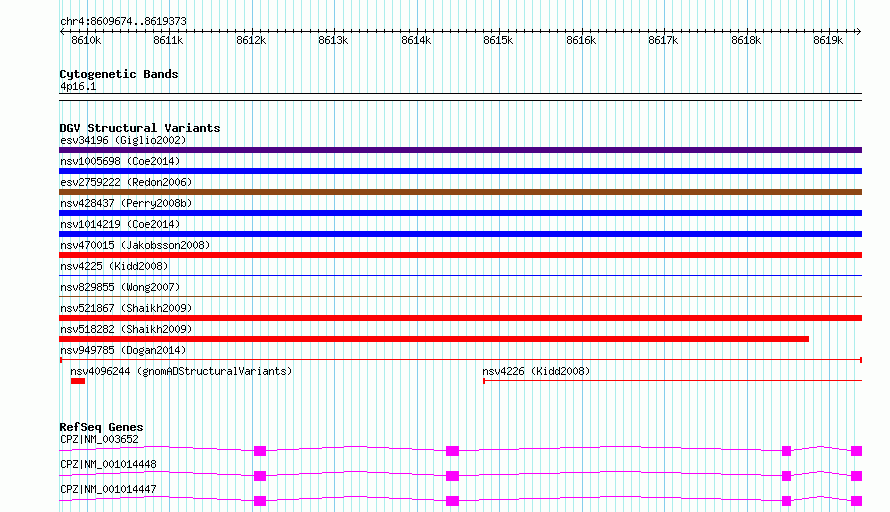The height and width of the screenshot is (512, 890).
Task: Click the thin blue nsv4225 variant line
Action: pyautogui.click(x=460, y=276)
